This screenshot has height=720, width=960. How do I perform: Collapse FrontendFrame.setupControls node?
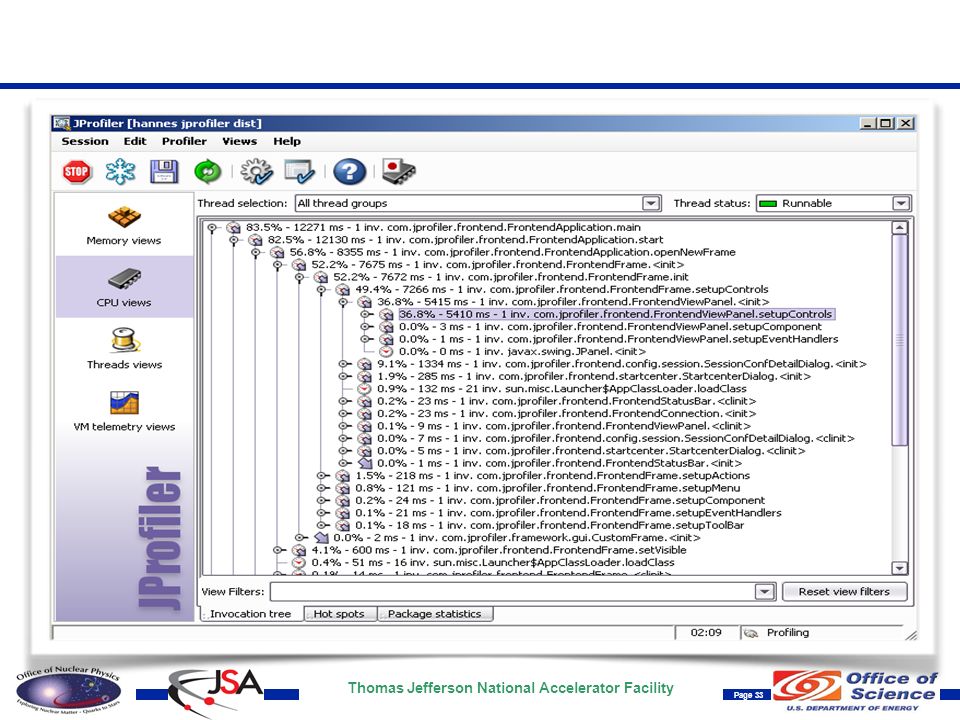[321, 290]
